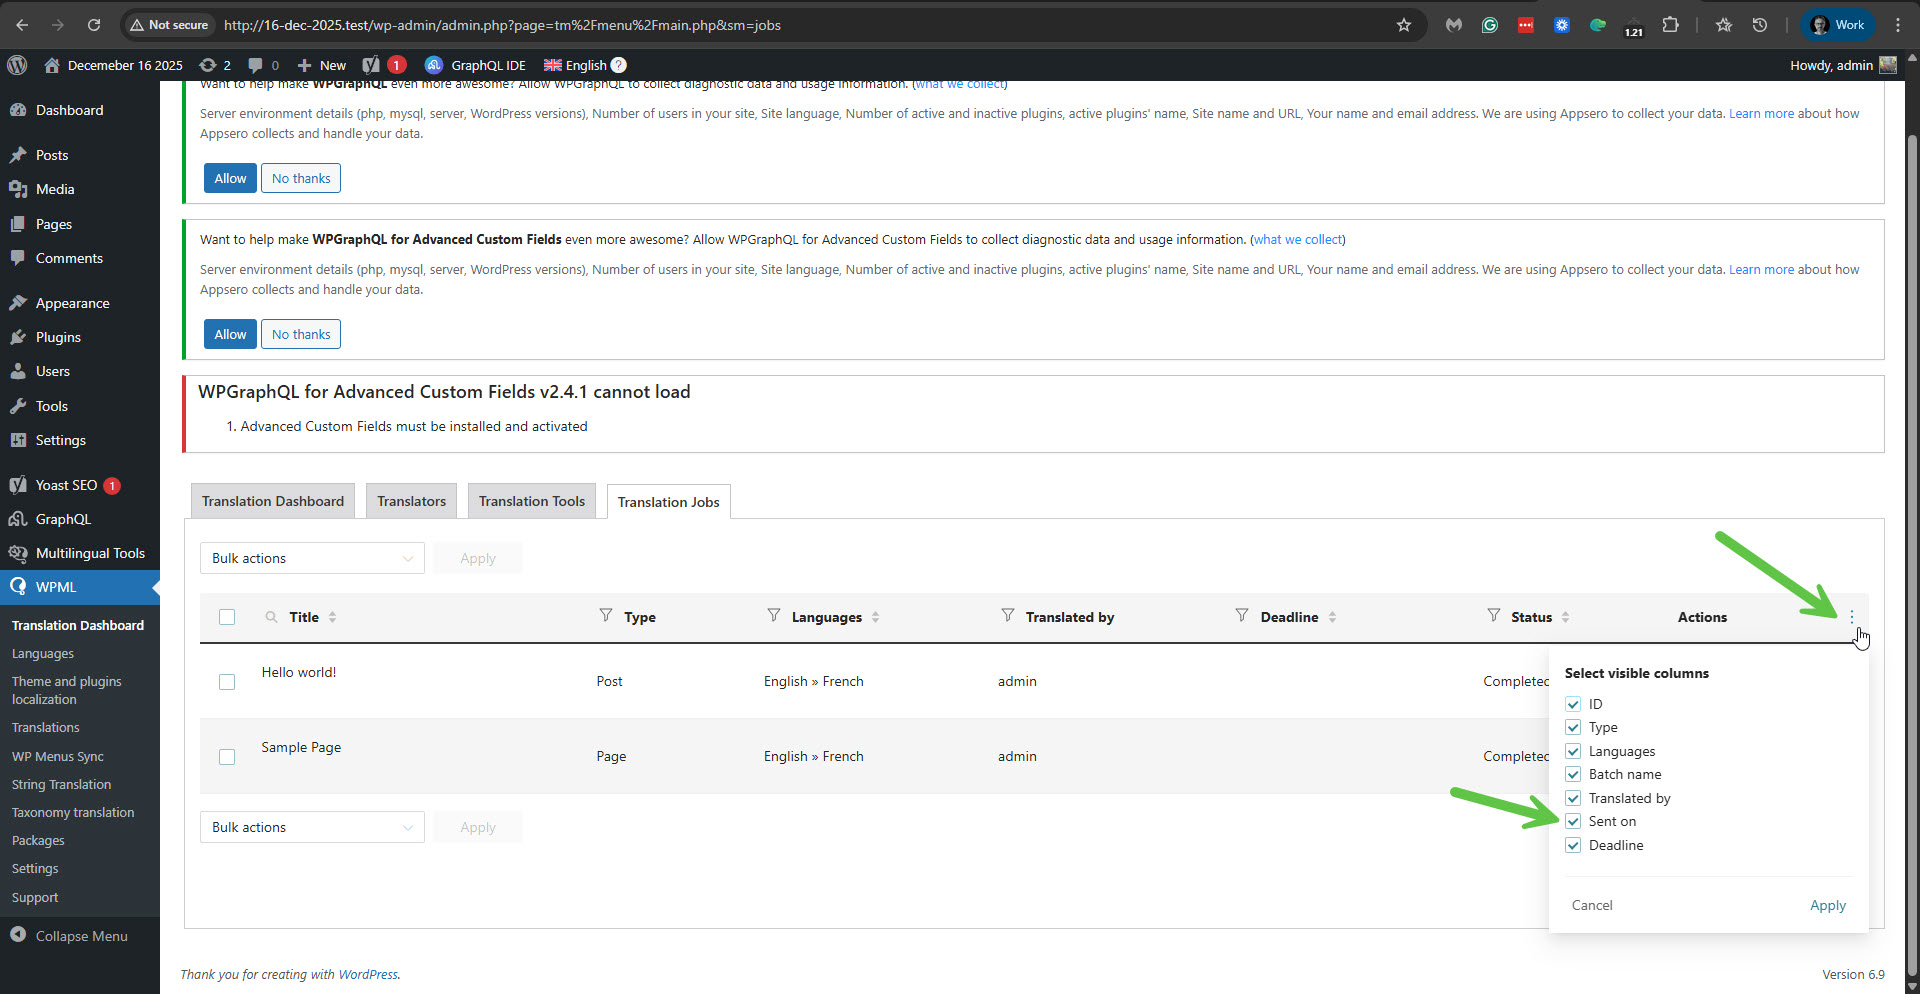
Task: Open the Howdy, admin account menu
Action: pyautogui.click(x=1843, y=65)
